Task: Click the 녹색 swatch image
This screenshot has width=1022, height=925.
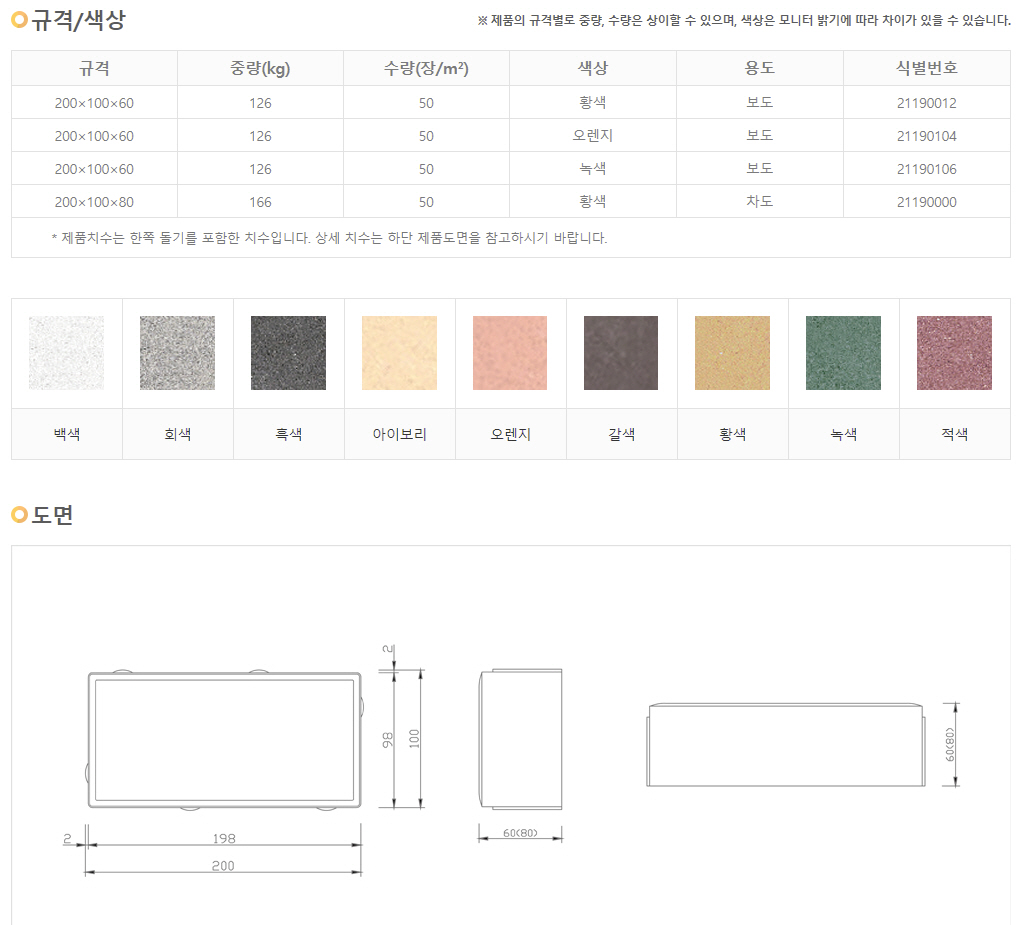Action: (843, 352)
